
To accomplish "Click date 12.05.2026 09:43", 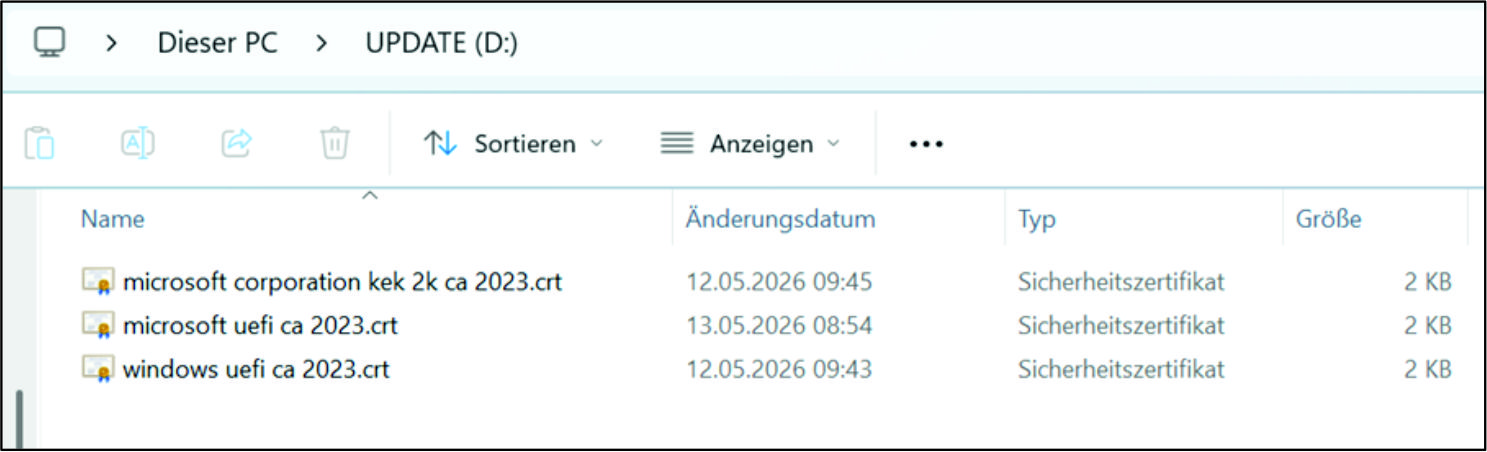I will tap(779, 370).
